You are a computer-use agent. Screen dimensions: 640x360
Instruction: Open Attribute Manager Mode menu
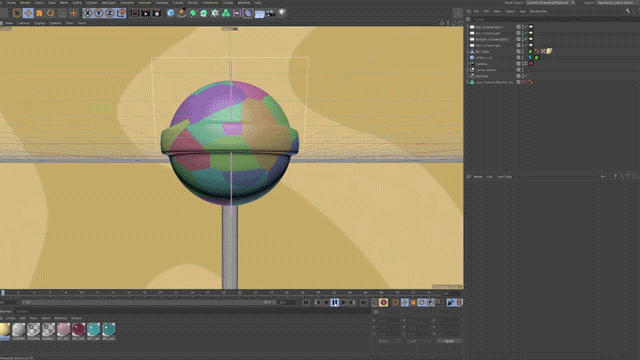478,177
